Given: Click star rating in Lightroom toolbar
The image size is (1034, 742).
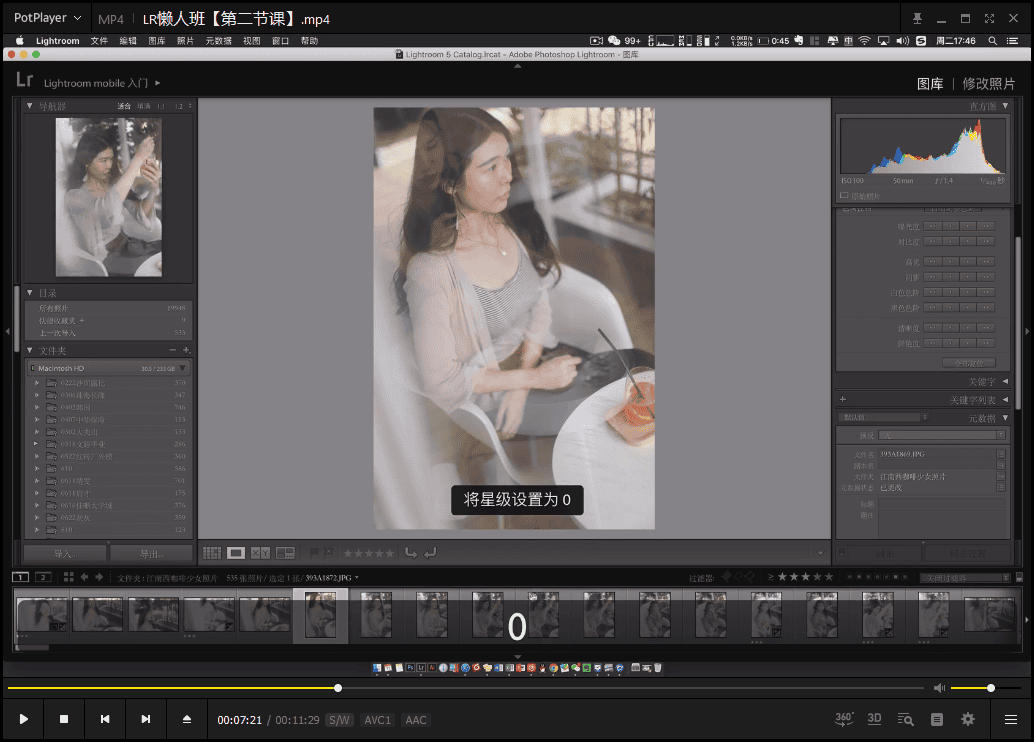Looking at the screenshot, I should click(x=369, y=553).
